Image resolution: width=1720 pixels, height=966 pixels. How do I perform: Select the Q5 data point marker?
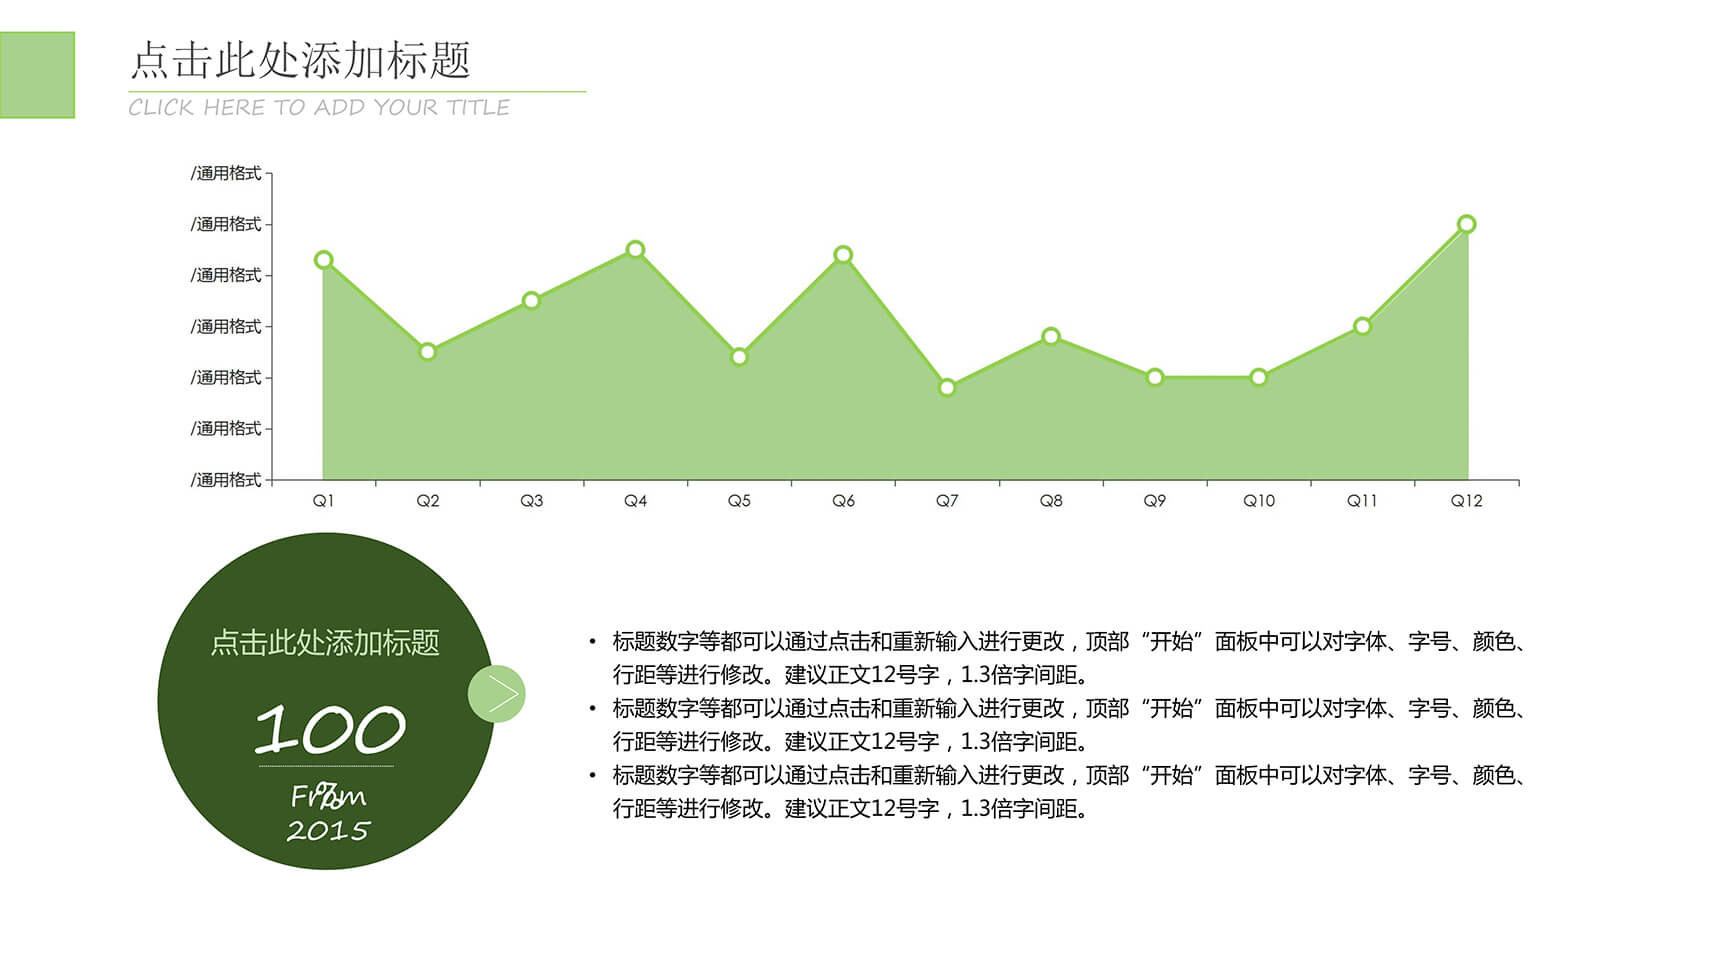739,357
